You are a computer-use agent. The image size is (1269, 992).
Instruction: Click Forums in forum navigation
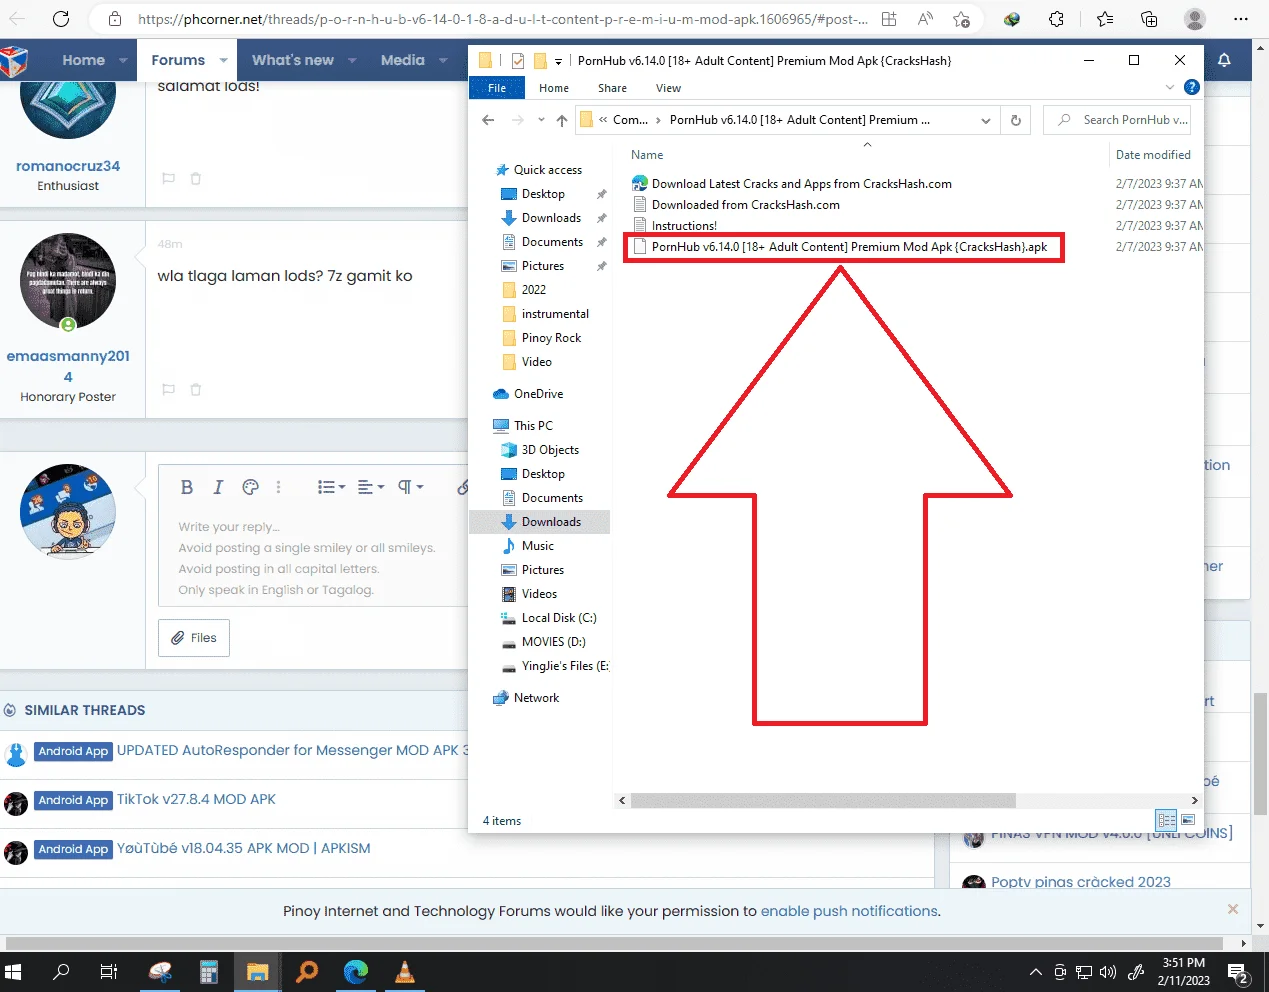(178, 60)
